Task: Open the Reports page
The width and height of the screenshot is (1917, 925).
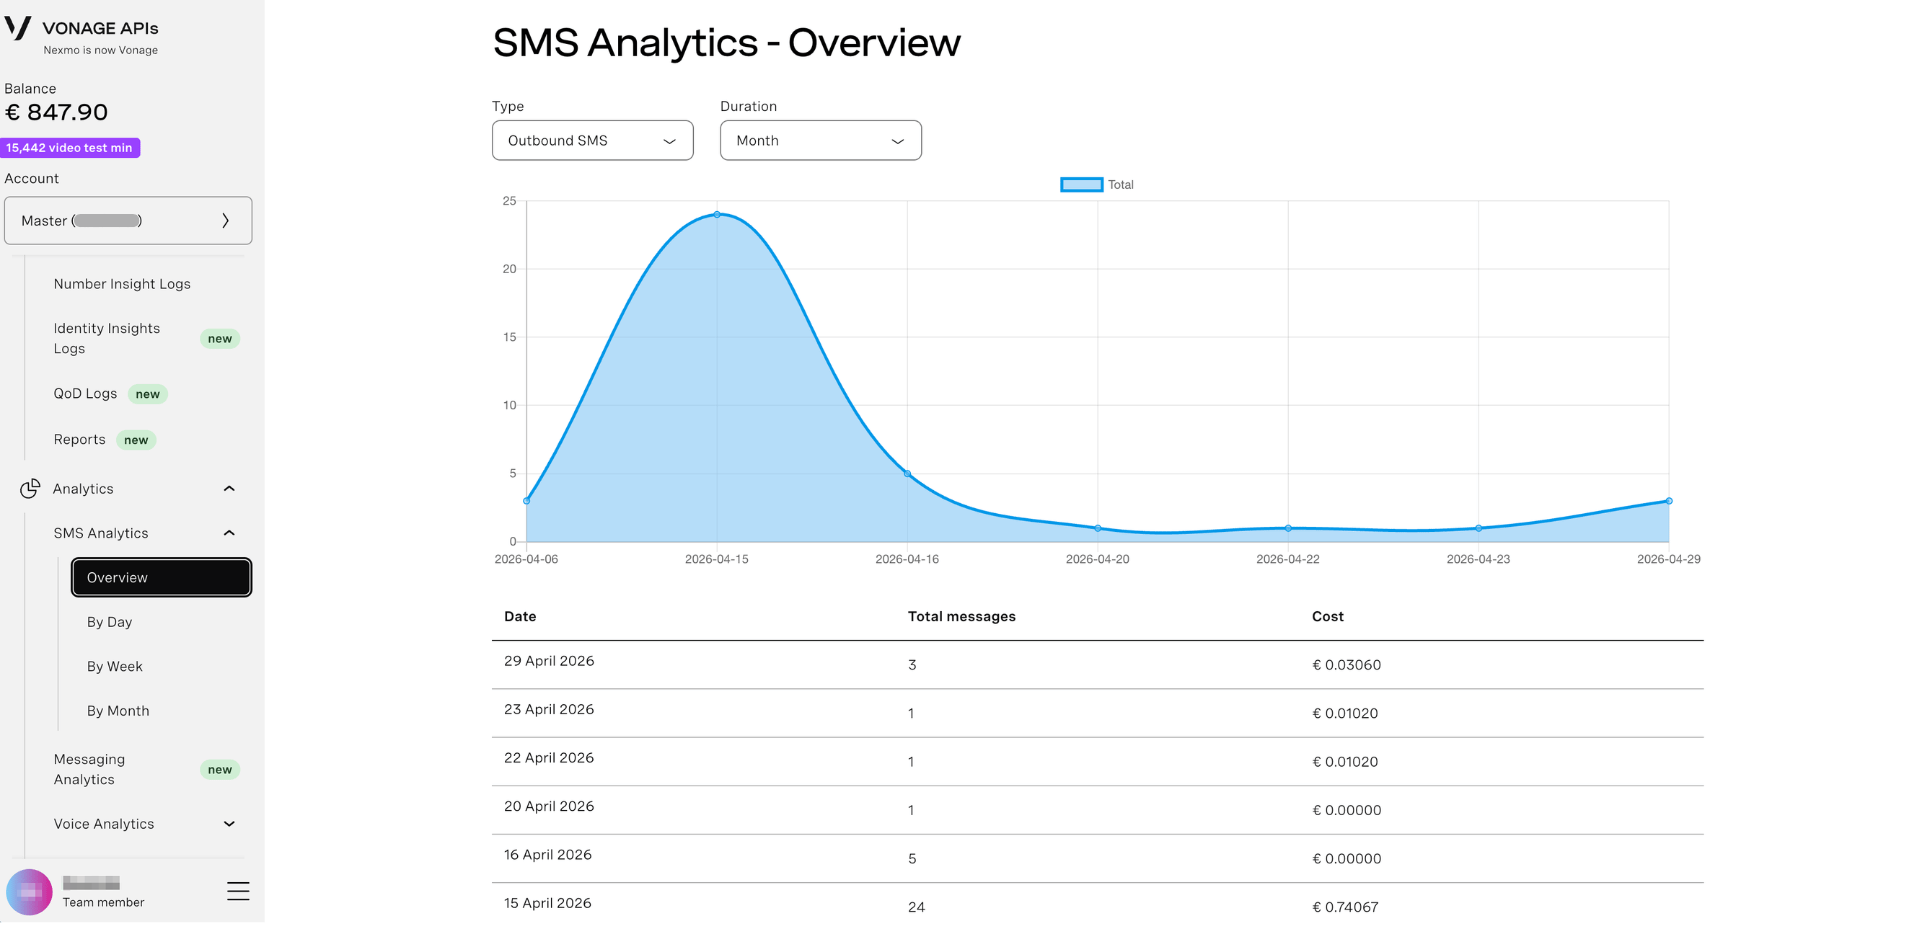Action: [79, 440]
